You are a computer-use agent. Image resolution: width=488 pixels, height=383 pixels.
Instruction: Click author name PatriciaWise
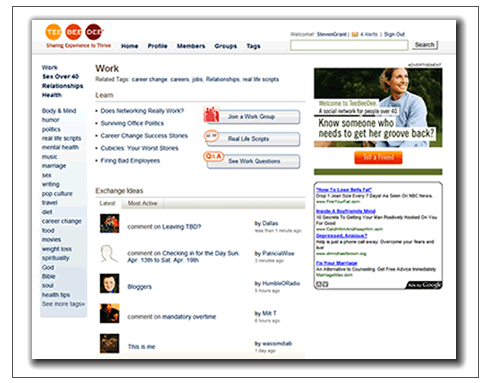[278, 253]
